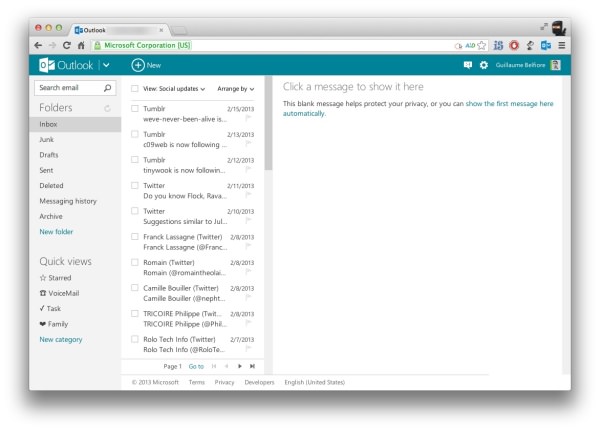Flag the Camille Bouiller message

coord(248,297)
